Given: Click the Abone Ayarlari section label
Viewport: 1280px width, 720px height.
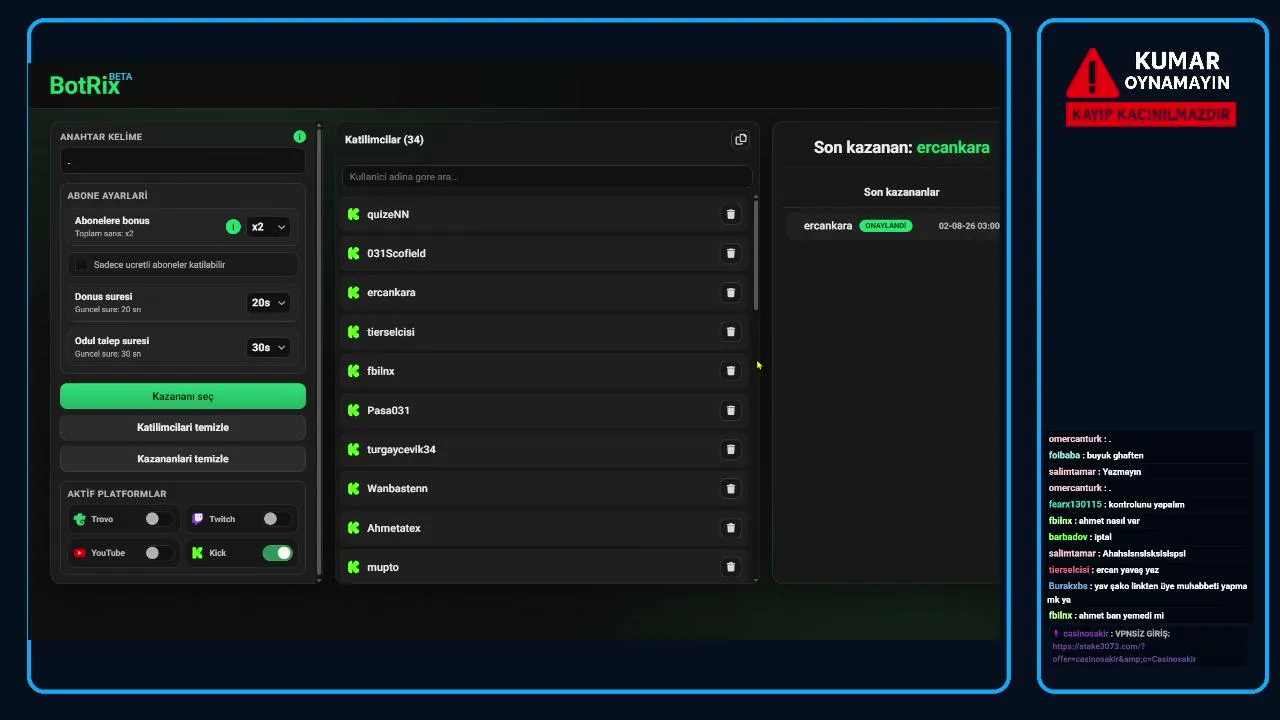Looking at the screenshot, I should pyautogui.click(x=107, y=196).
